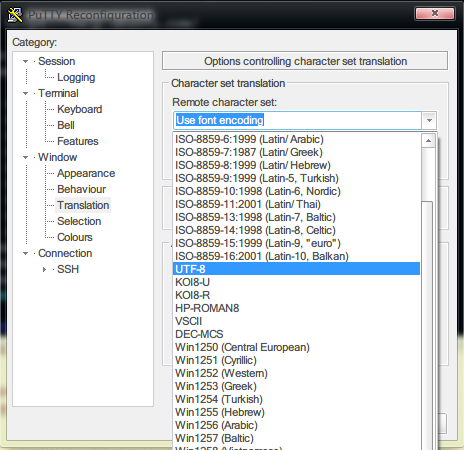
Task: Select the Connection category
Action: (65, 253)
